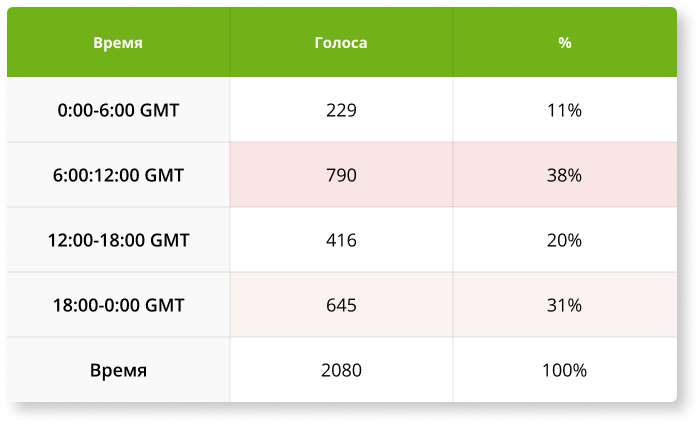Click the 100% total cell
The height and width of the screenshot is (425, 700).
coord(565,370)
